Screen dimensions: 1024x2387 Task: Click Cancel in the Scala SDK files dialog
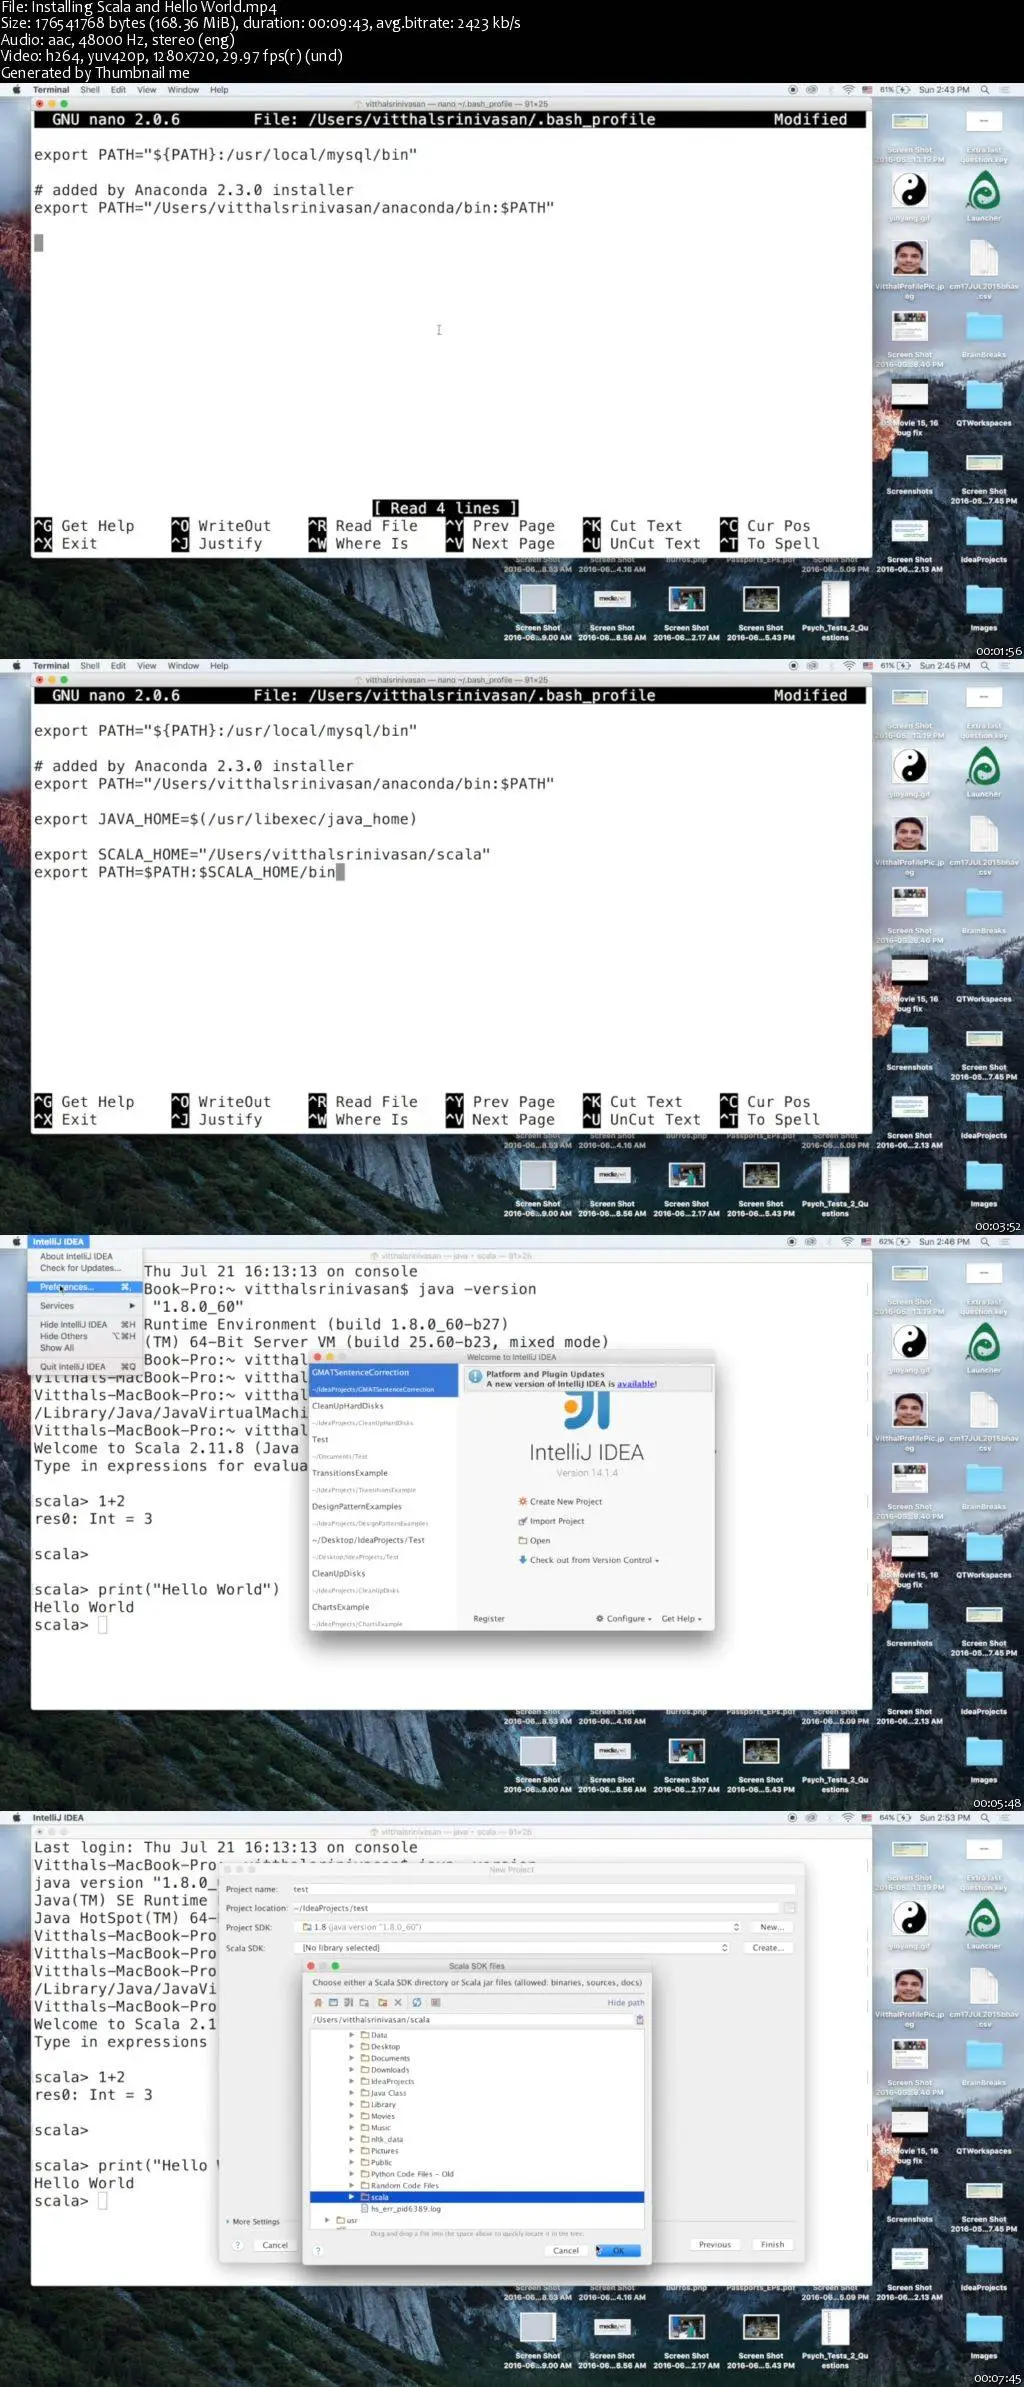point(566,2251)
